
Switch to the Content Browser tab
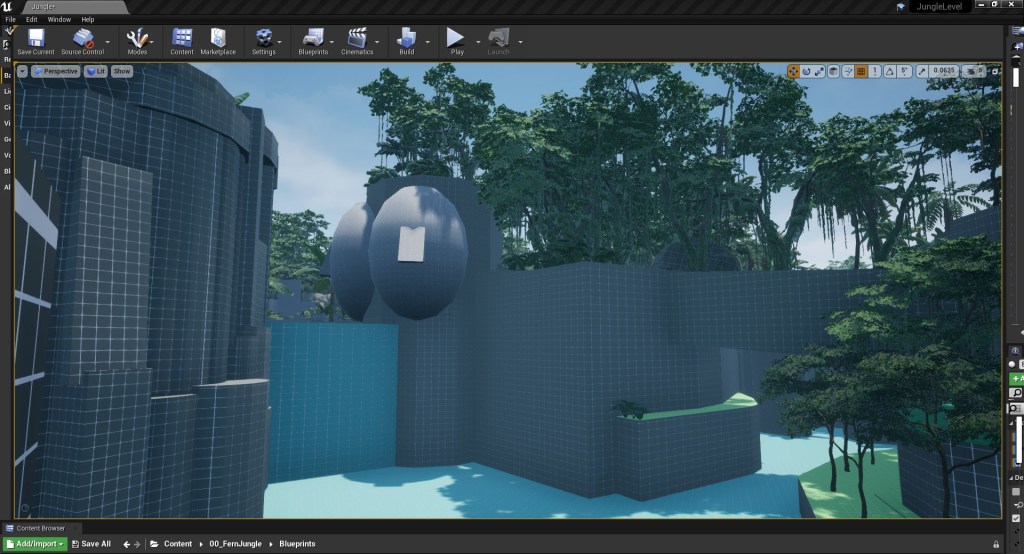pos(40,528)
